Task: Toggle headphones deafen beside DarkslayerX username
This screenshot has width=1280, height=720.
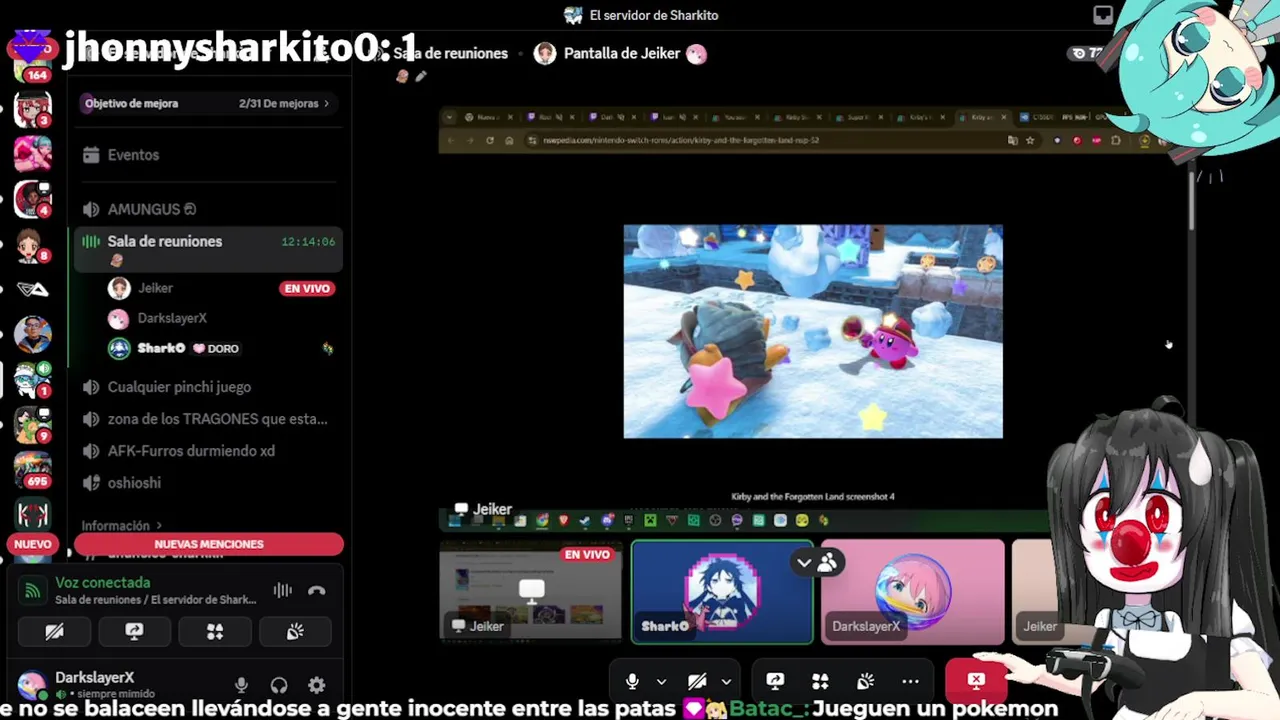Action: pyautogui.click(x=279, y=685)
